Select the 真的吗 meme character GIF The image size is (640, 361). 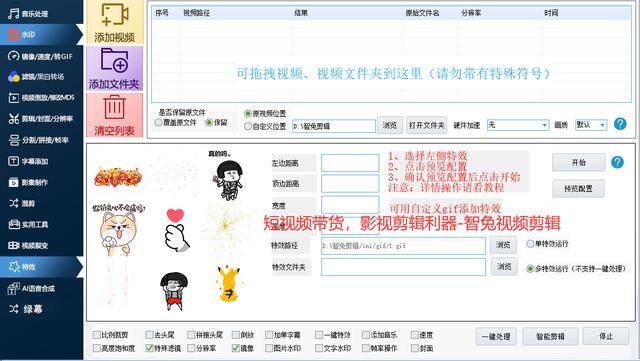(228, 176)
